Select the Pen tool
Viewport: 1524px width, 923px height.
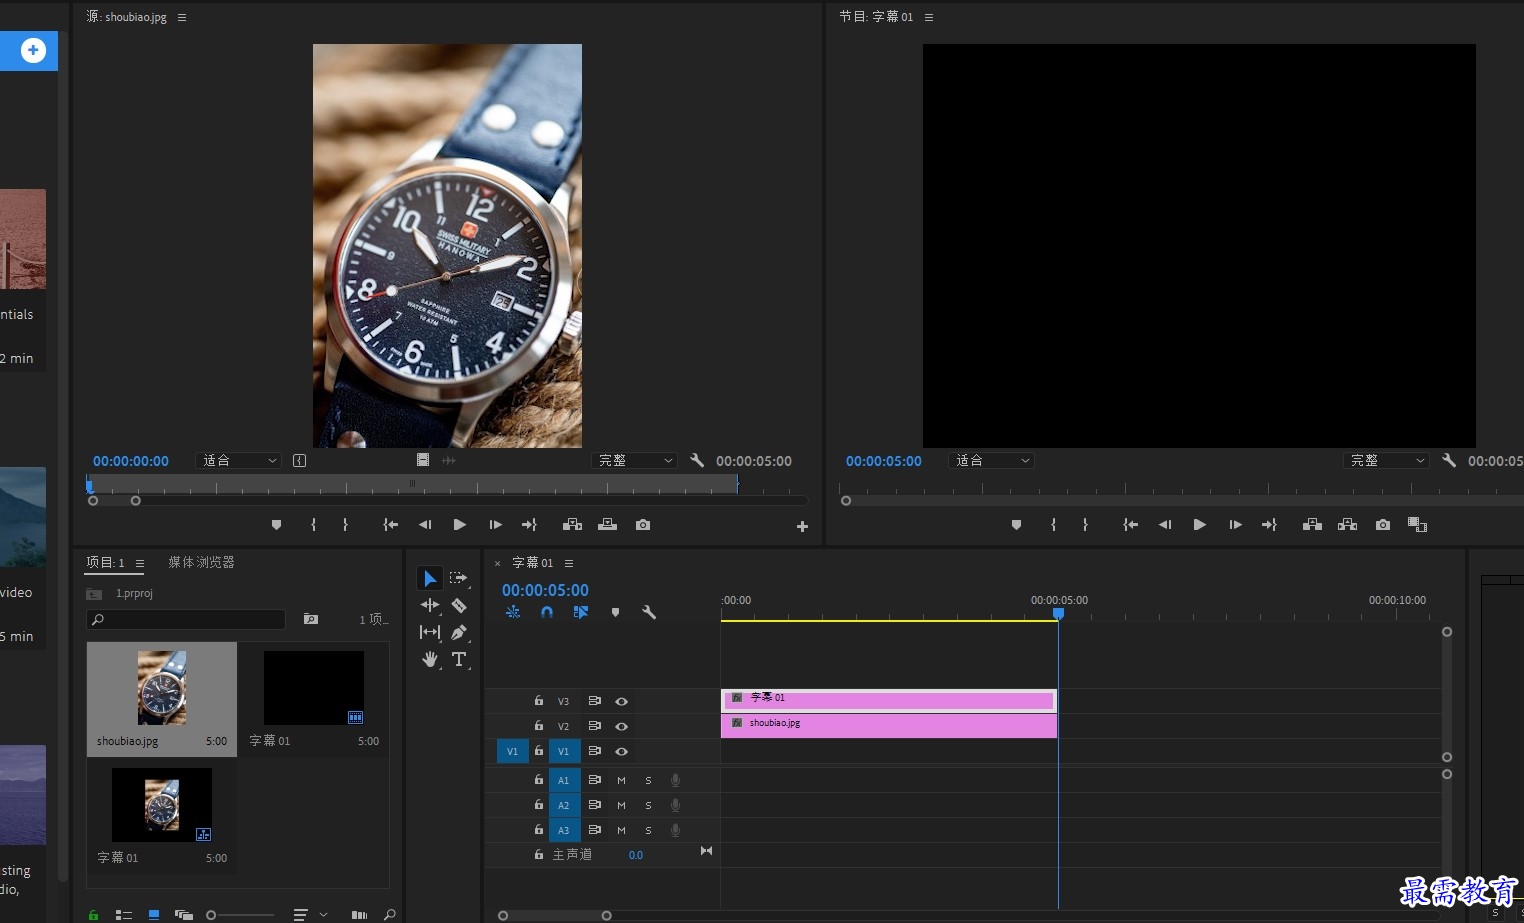[459, 632]
